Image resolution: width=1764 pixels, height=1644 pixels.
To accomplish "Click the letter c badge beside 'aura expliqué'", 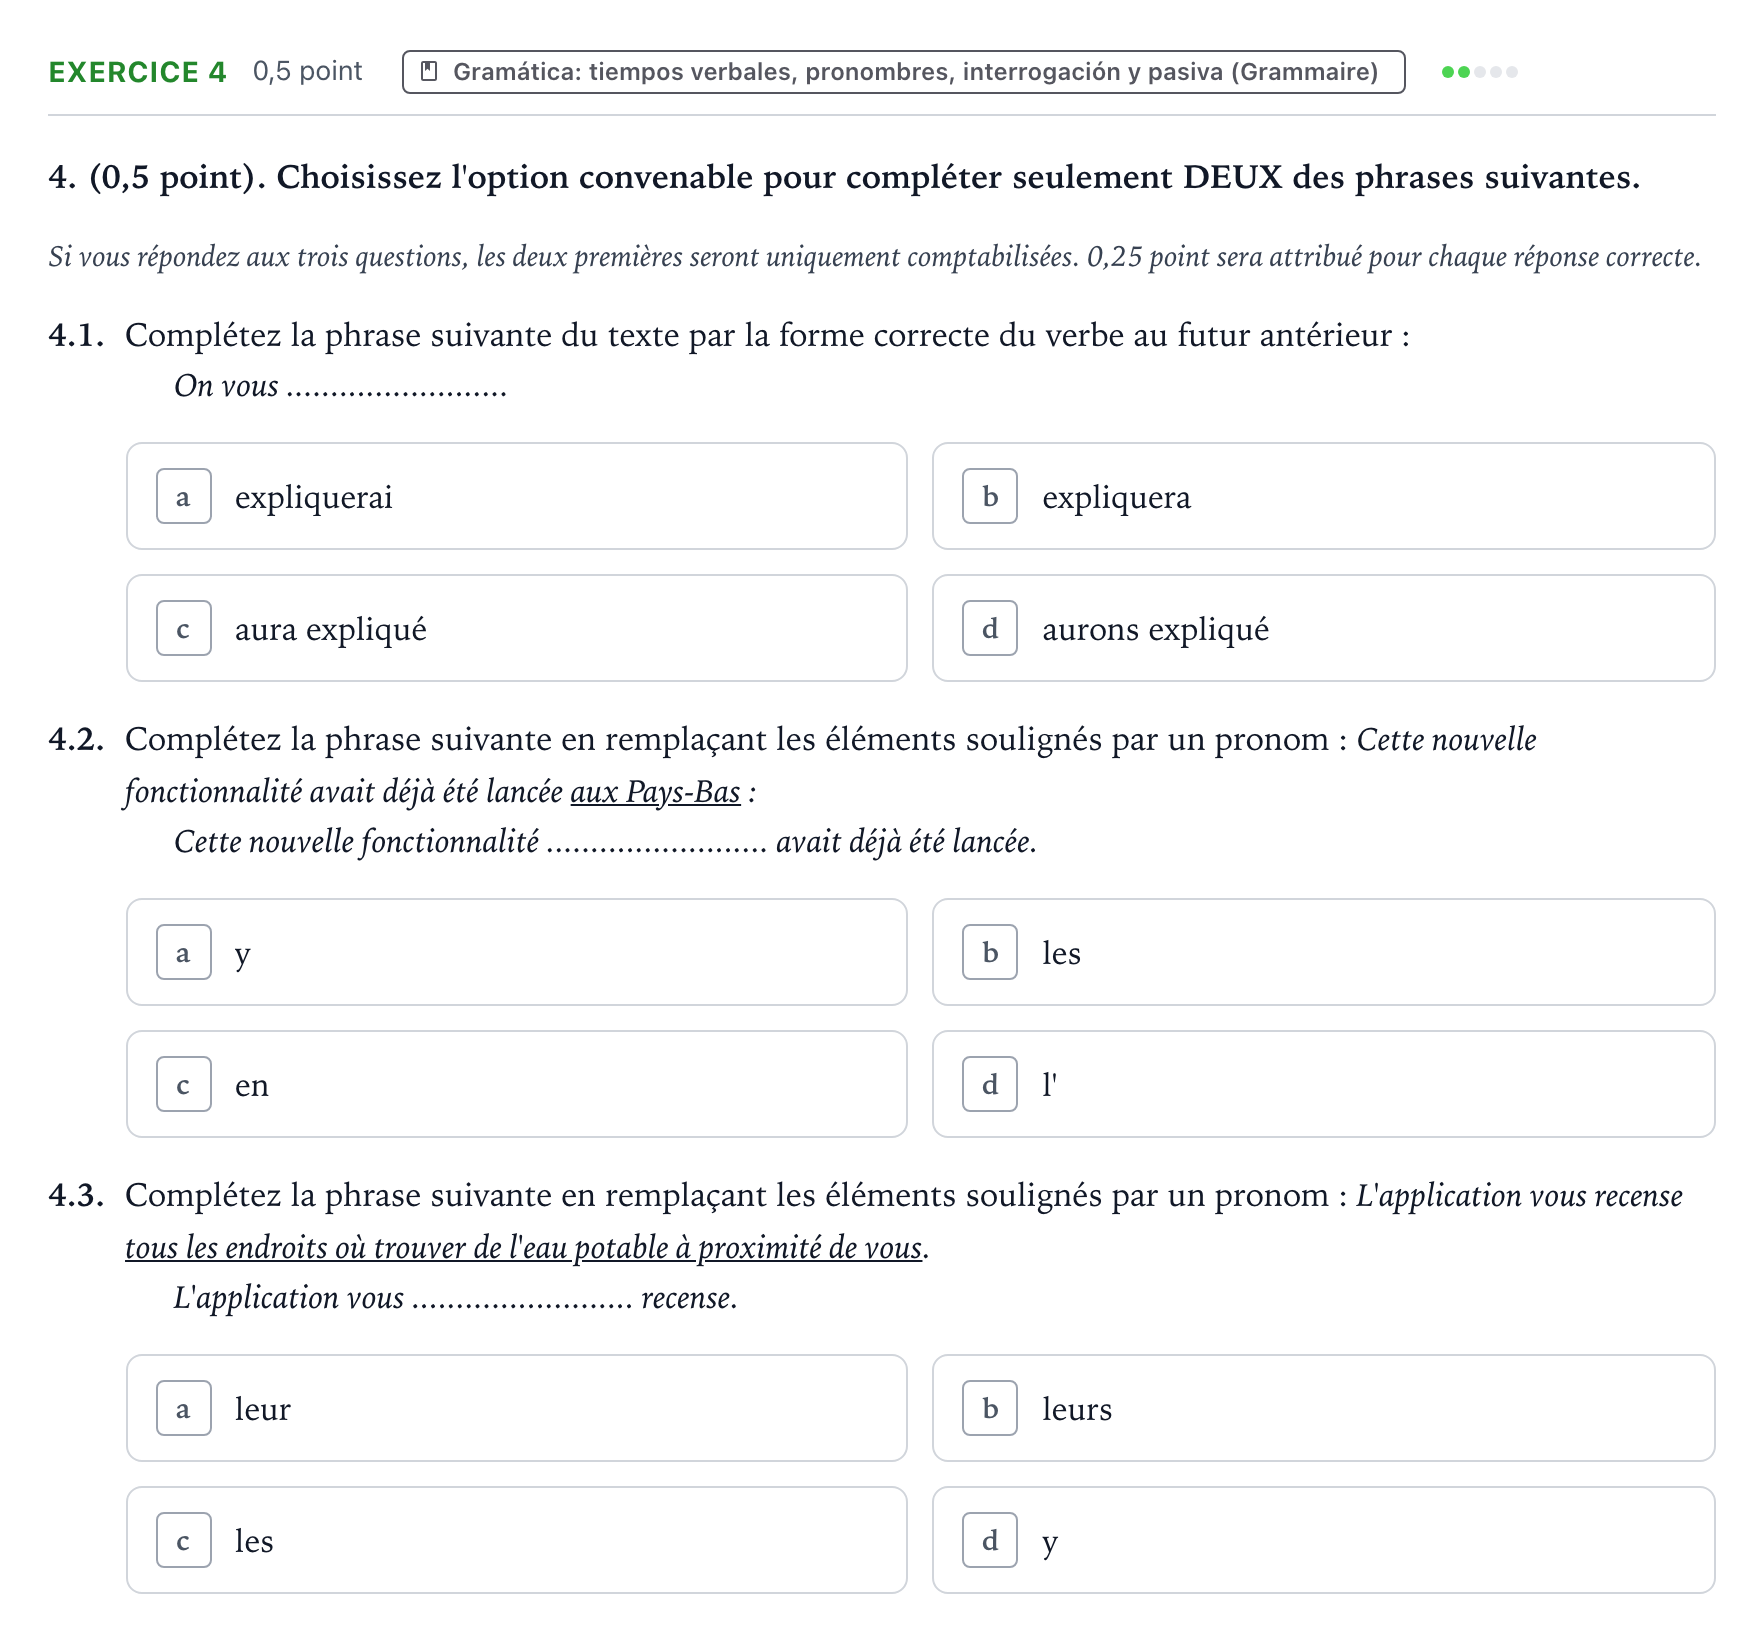I will (x=184, y=628).
